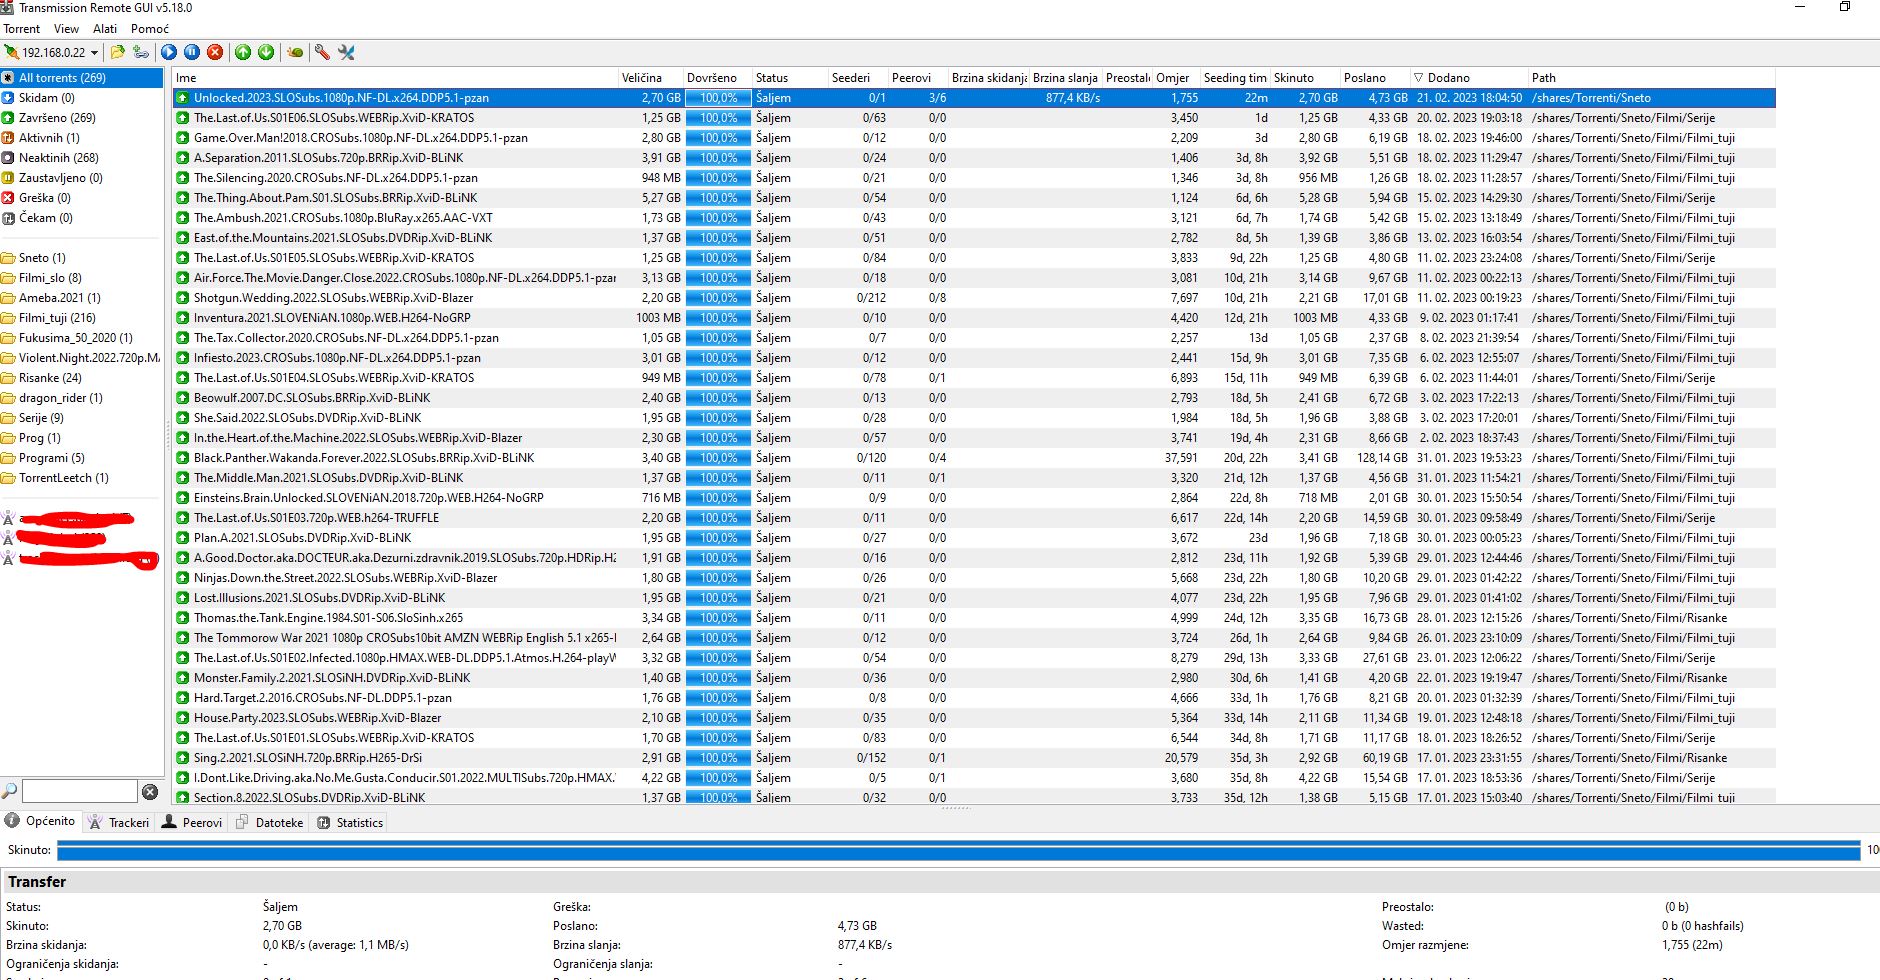Viewport: 1880px width, 980px height.
Task: Switch to the Trackeri tab
Action: [118, 822]
